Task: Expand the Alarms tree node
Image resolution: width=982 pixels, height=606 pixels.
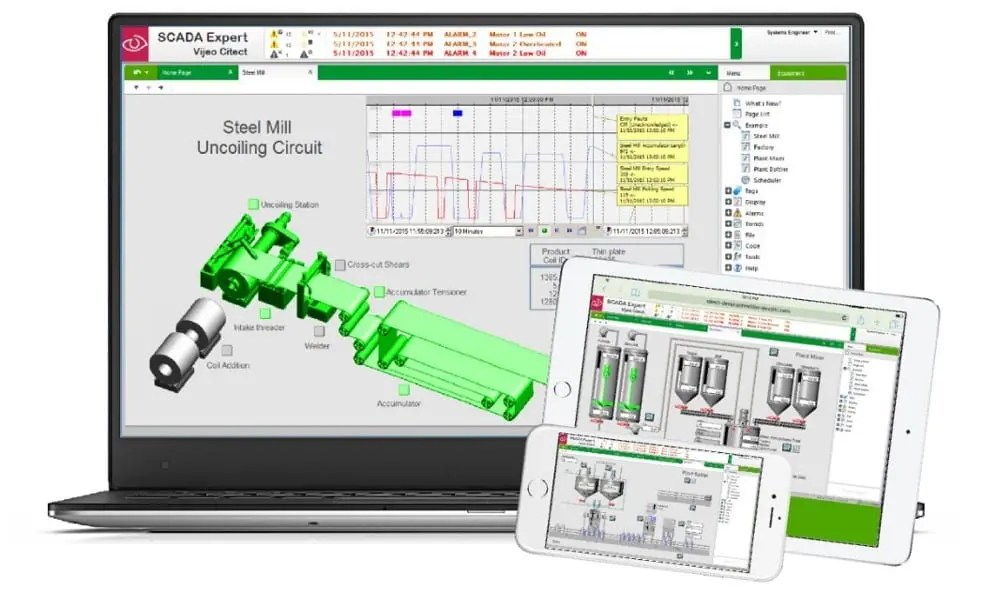Action: [x=728, y=213]
